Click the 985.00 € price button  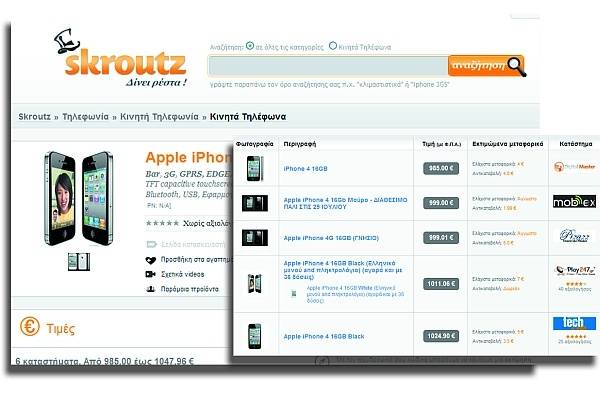point(441,168)
